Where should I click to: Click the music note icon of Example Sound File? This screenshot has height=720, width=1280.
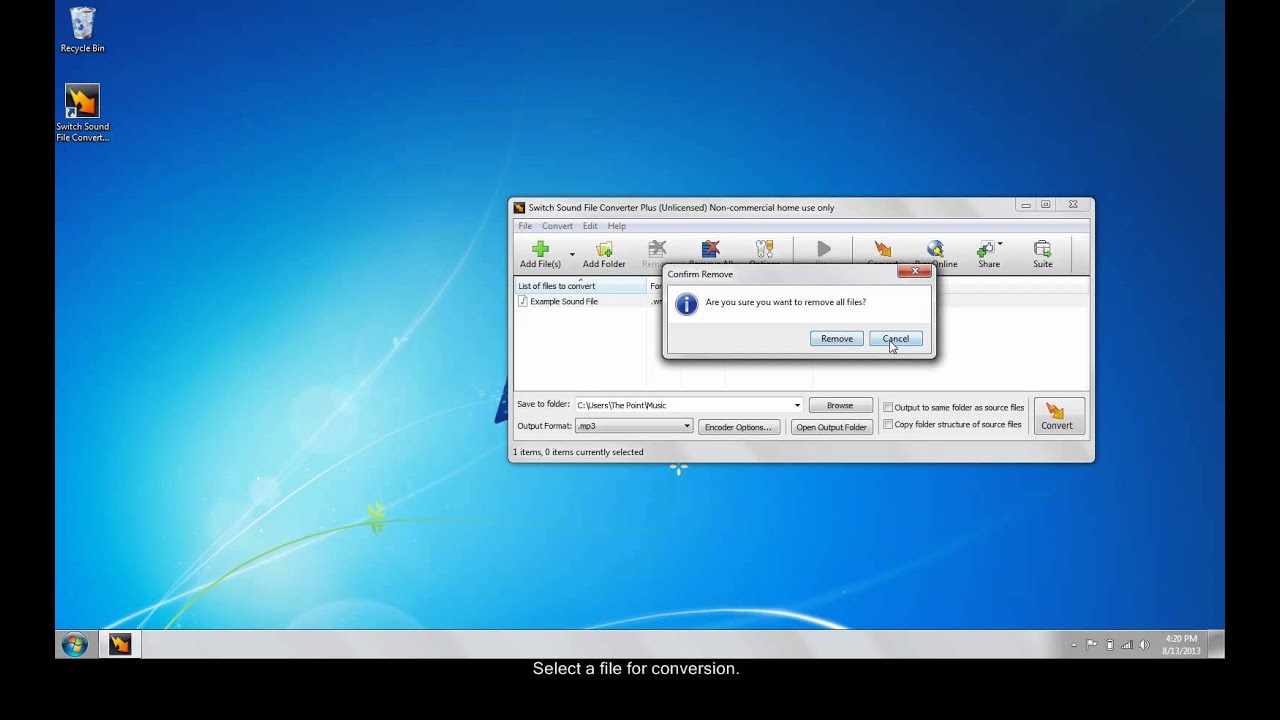pos(523,301)
